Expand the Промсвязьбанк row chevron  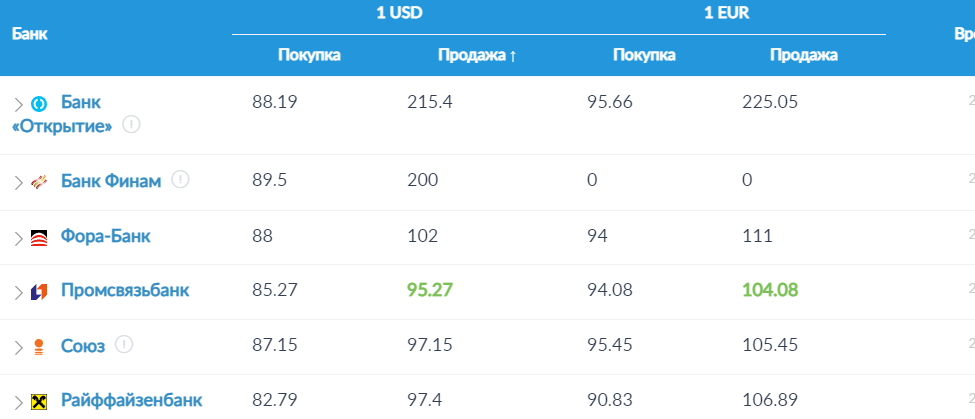coord(17,292)
